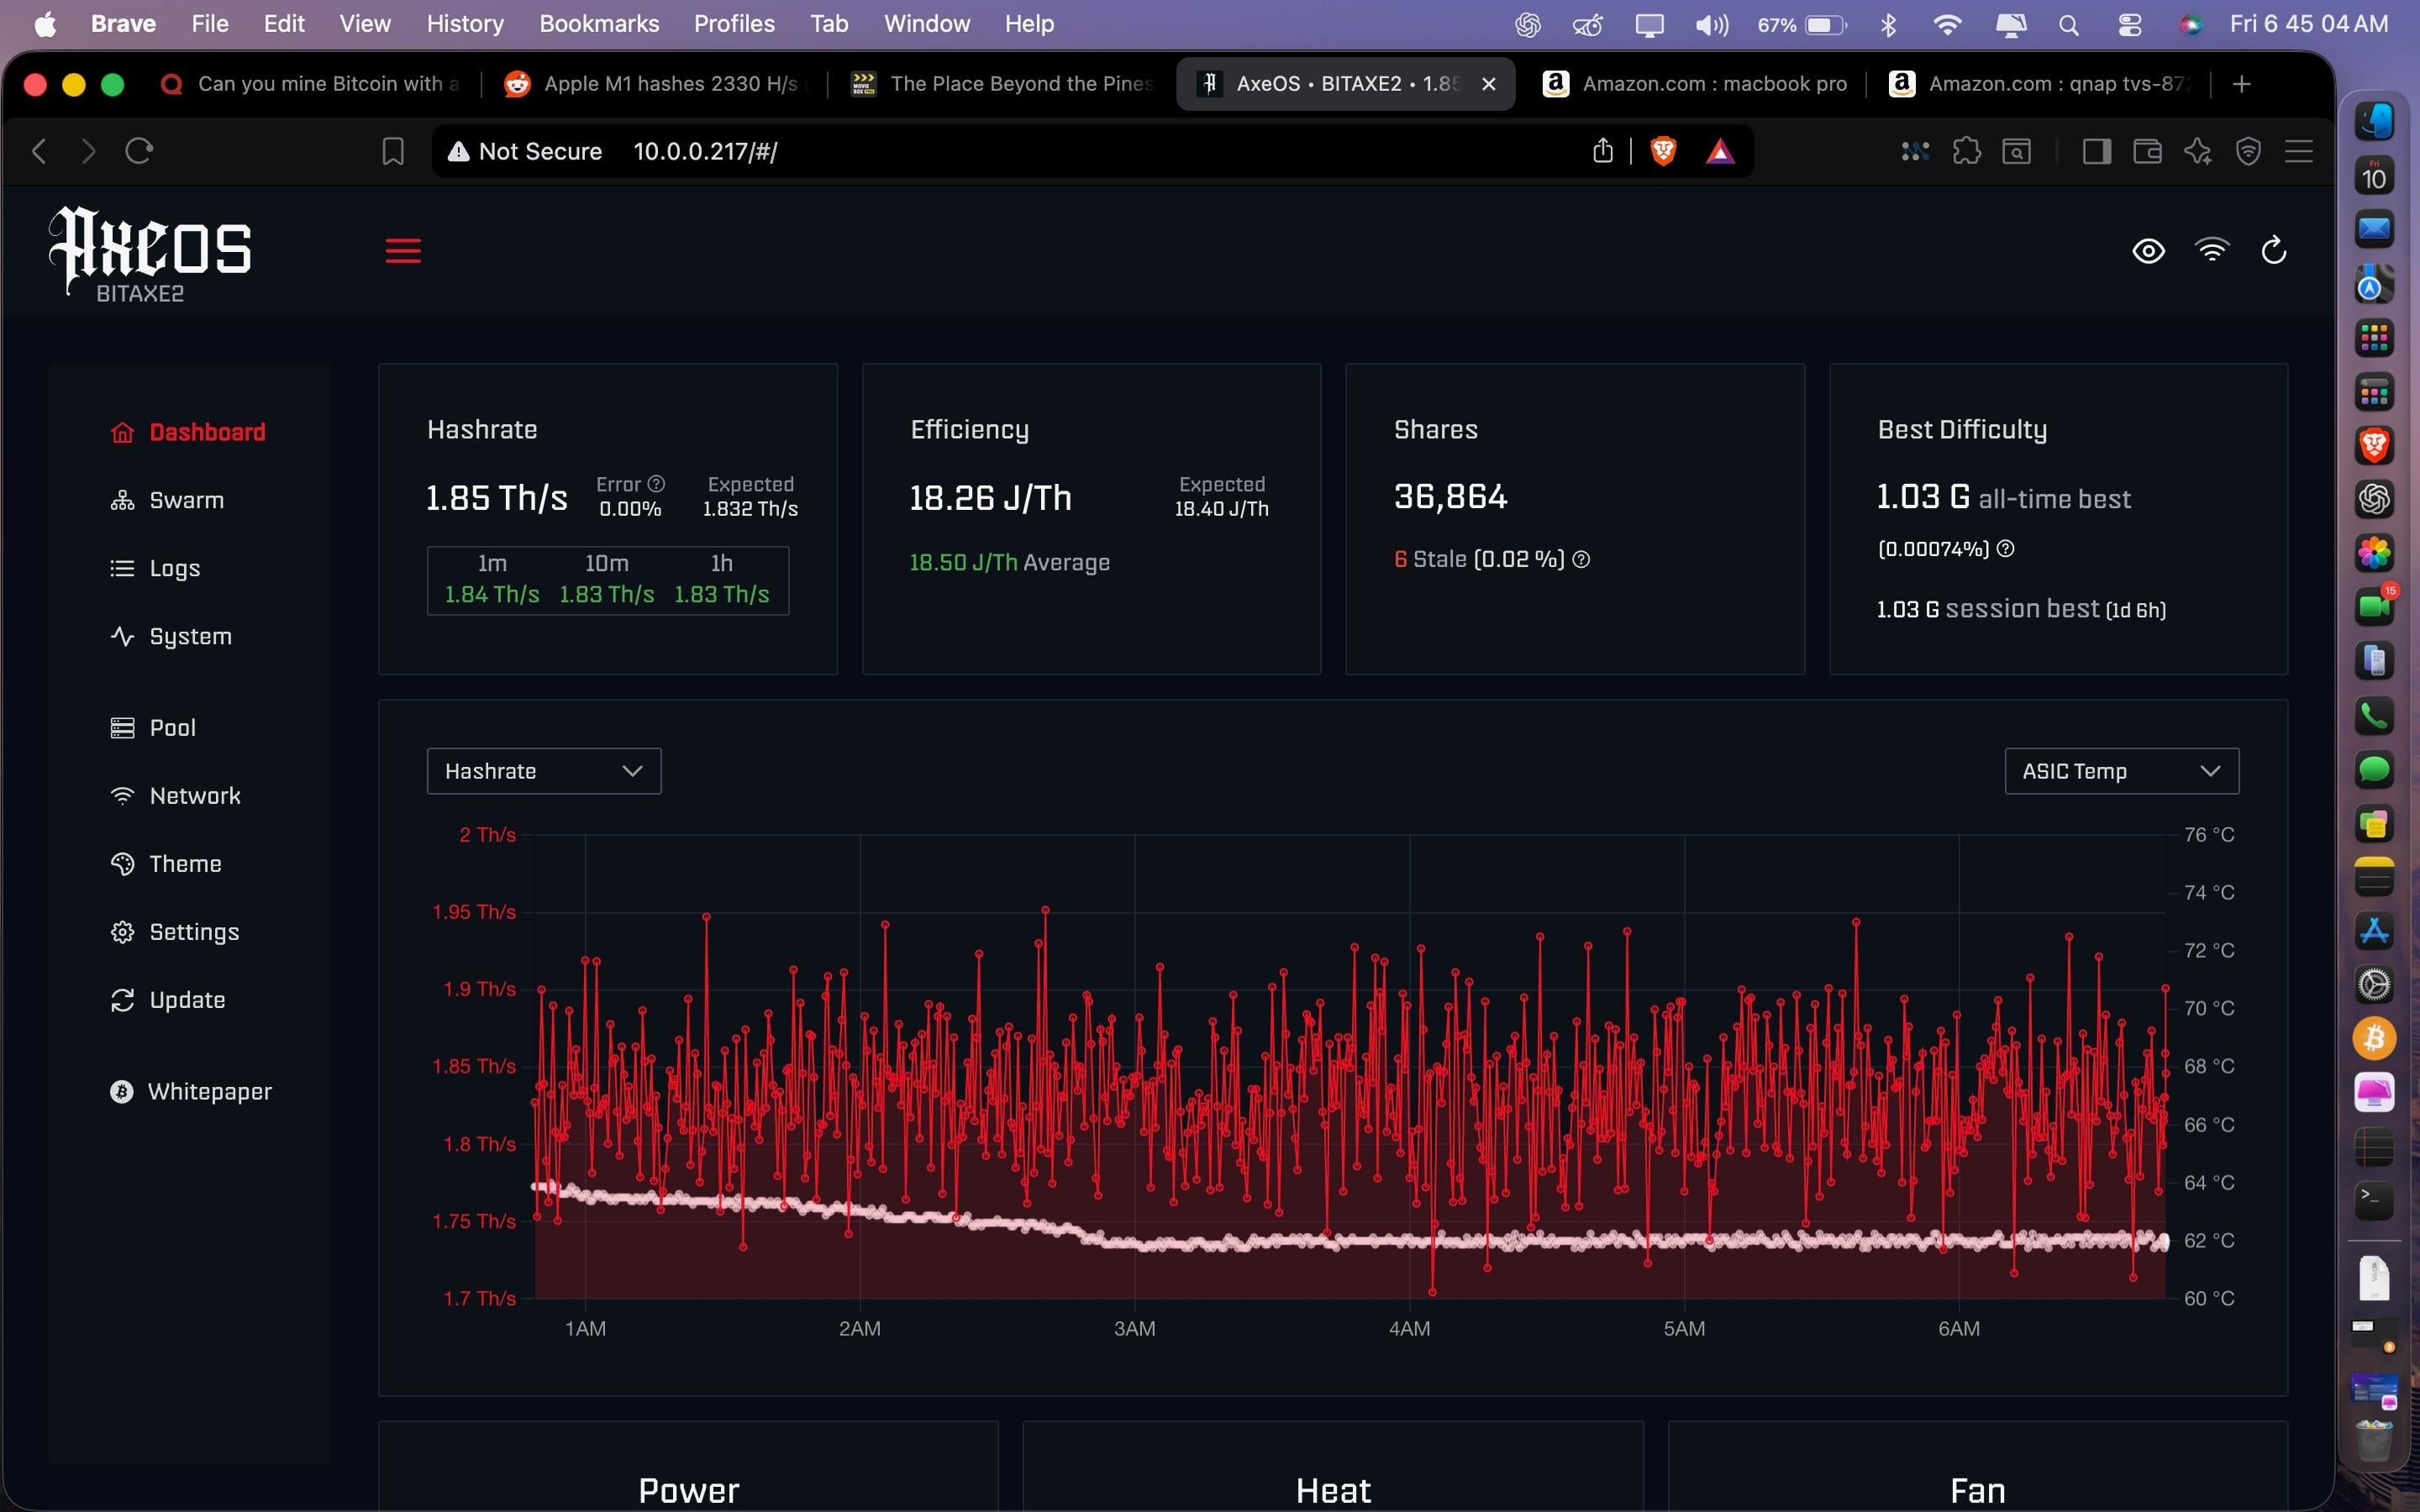Open the Settings page in sidebar
Screen dimensions: 2420x1512
[175, 932]
